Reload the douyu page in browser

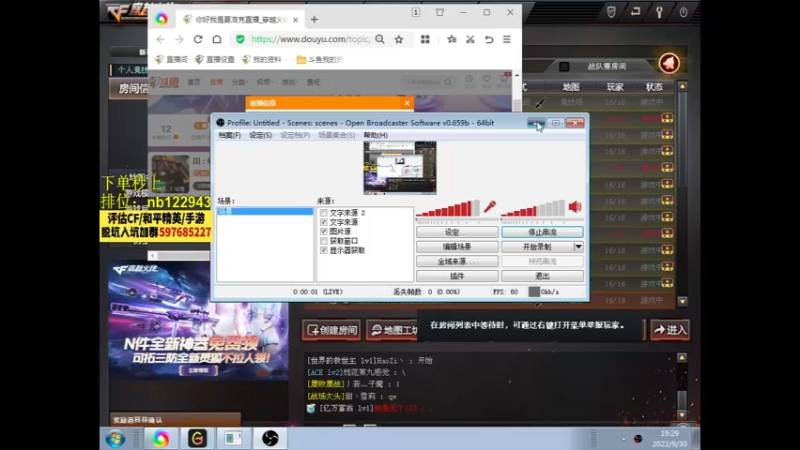(x=198, y=39)
